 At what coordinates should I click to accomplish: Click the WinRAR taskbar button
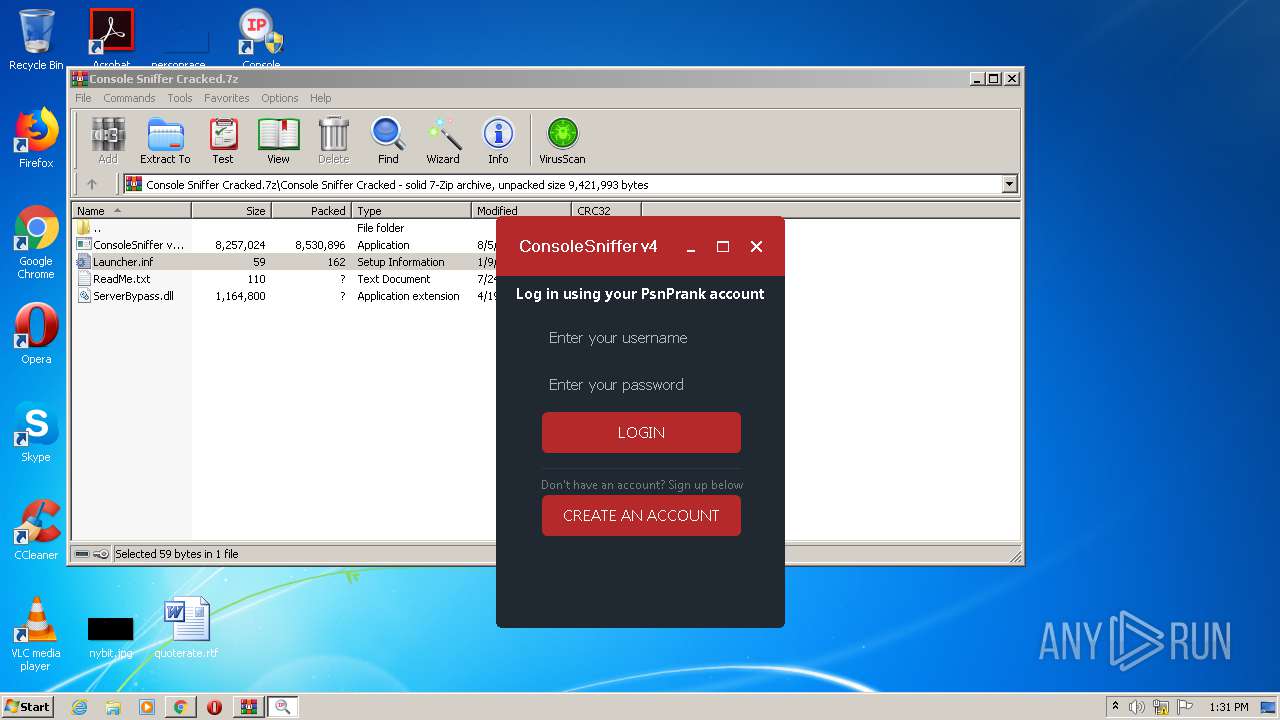coord(248,707)
